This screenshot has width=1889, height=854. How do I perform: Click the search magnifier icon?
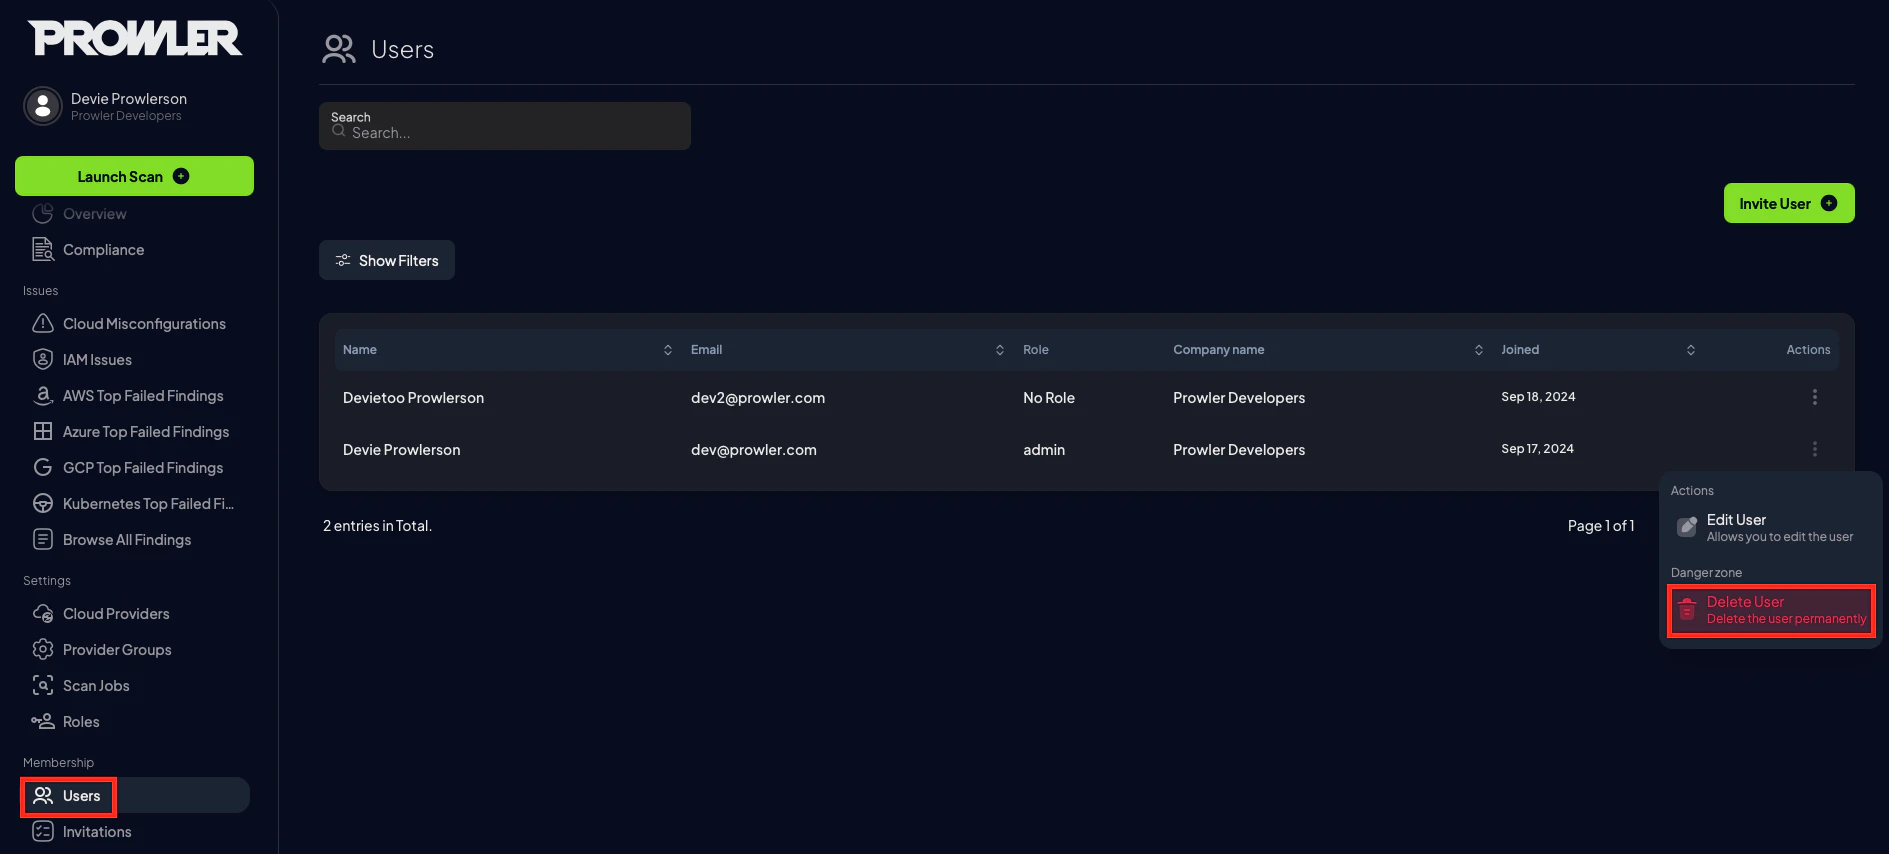339,131
